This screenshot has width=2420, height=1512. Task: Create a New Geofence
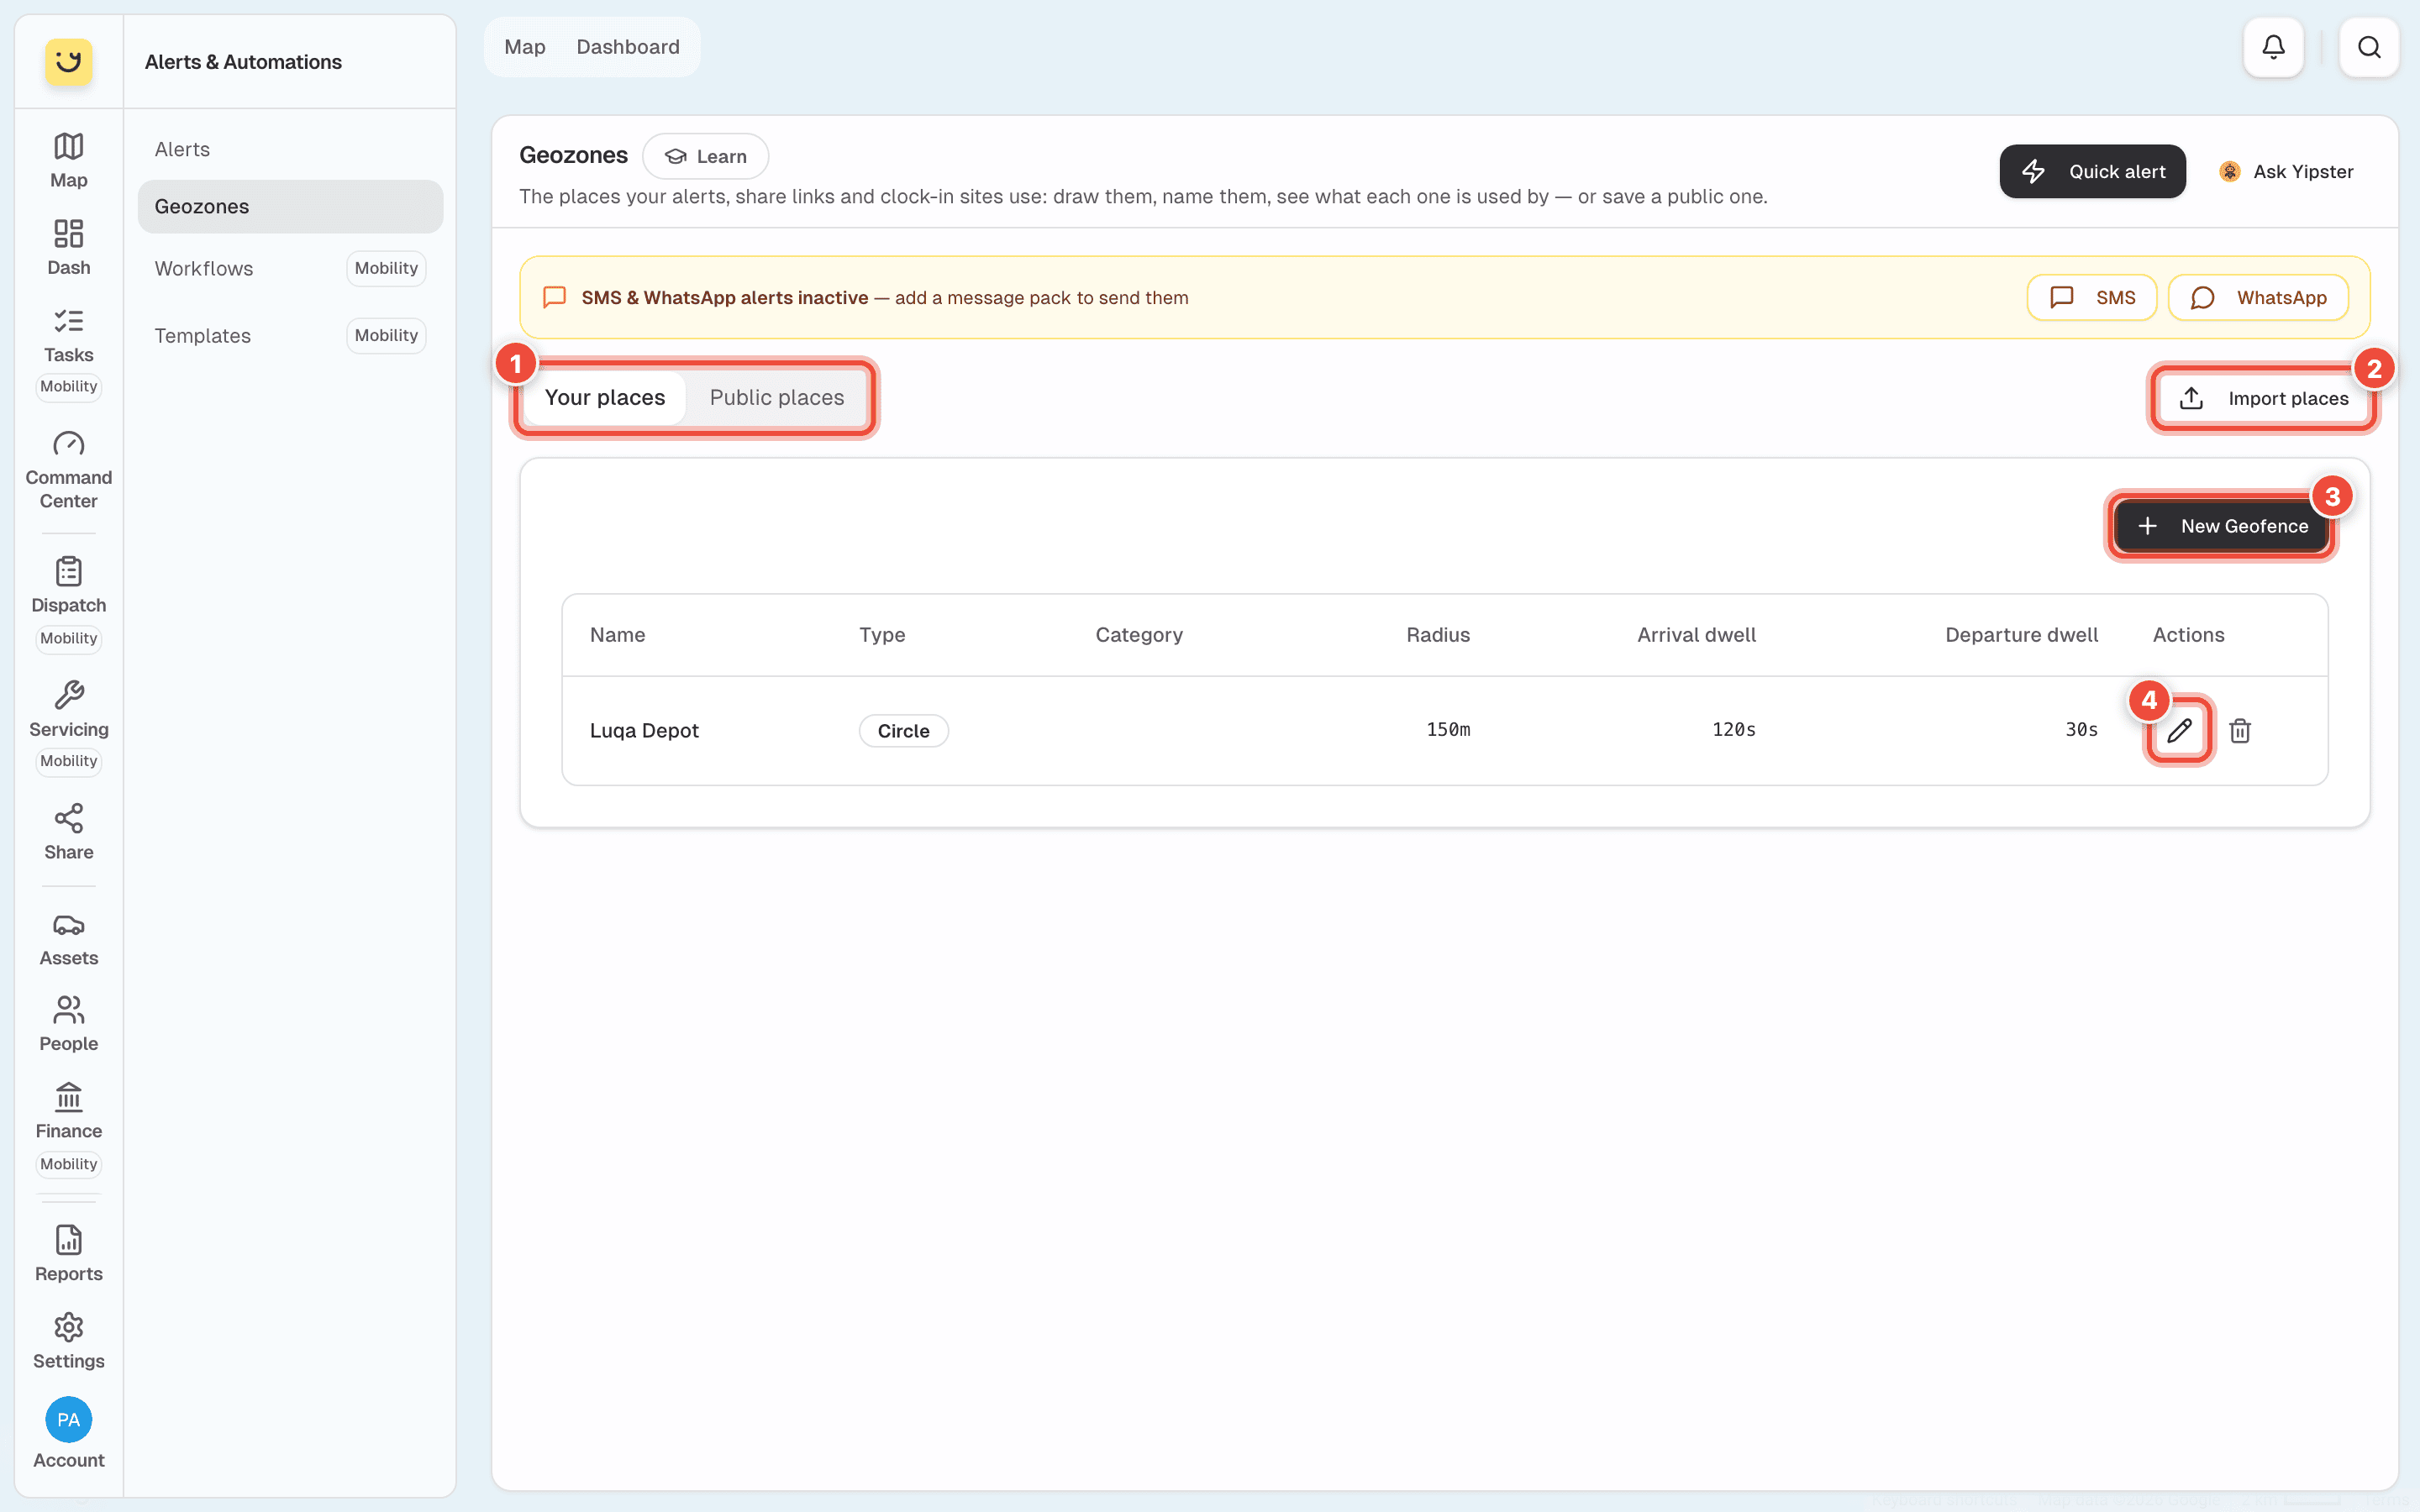[2221, 526]
